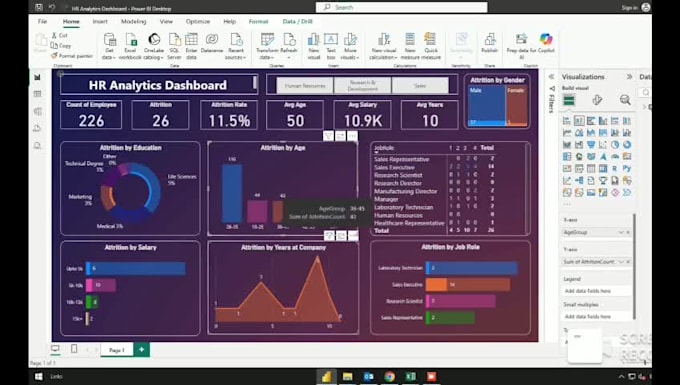The image size is (680, 385).
Task: Open Copilot from the ribbon
Action: (546, 43)
